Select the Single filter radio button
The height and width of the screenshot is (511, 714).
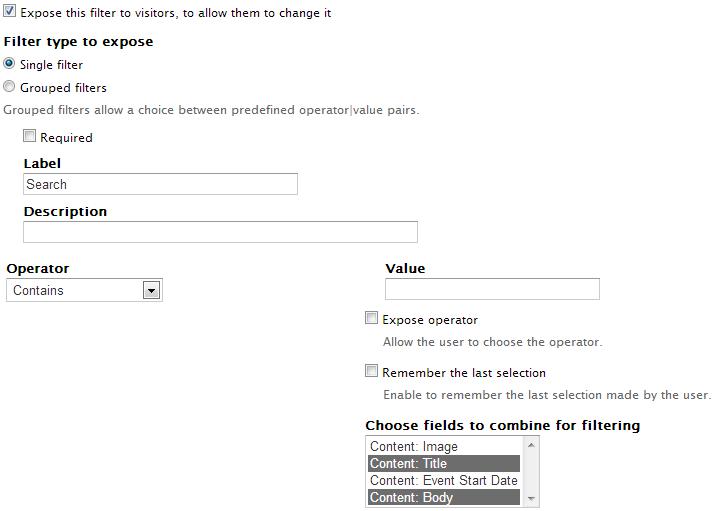click(9, 63)
